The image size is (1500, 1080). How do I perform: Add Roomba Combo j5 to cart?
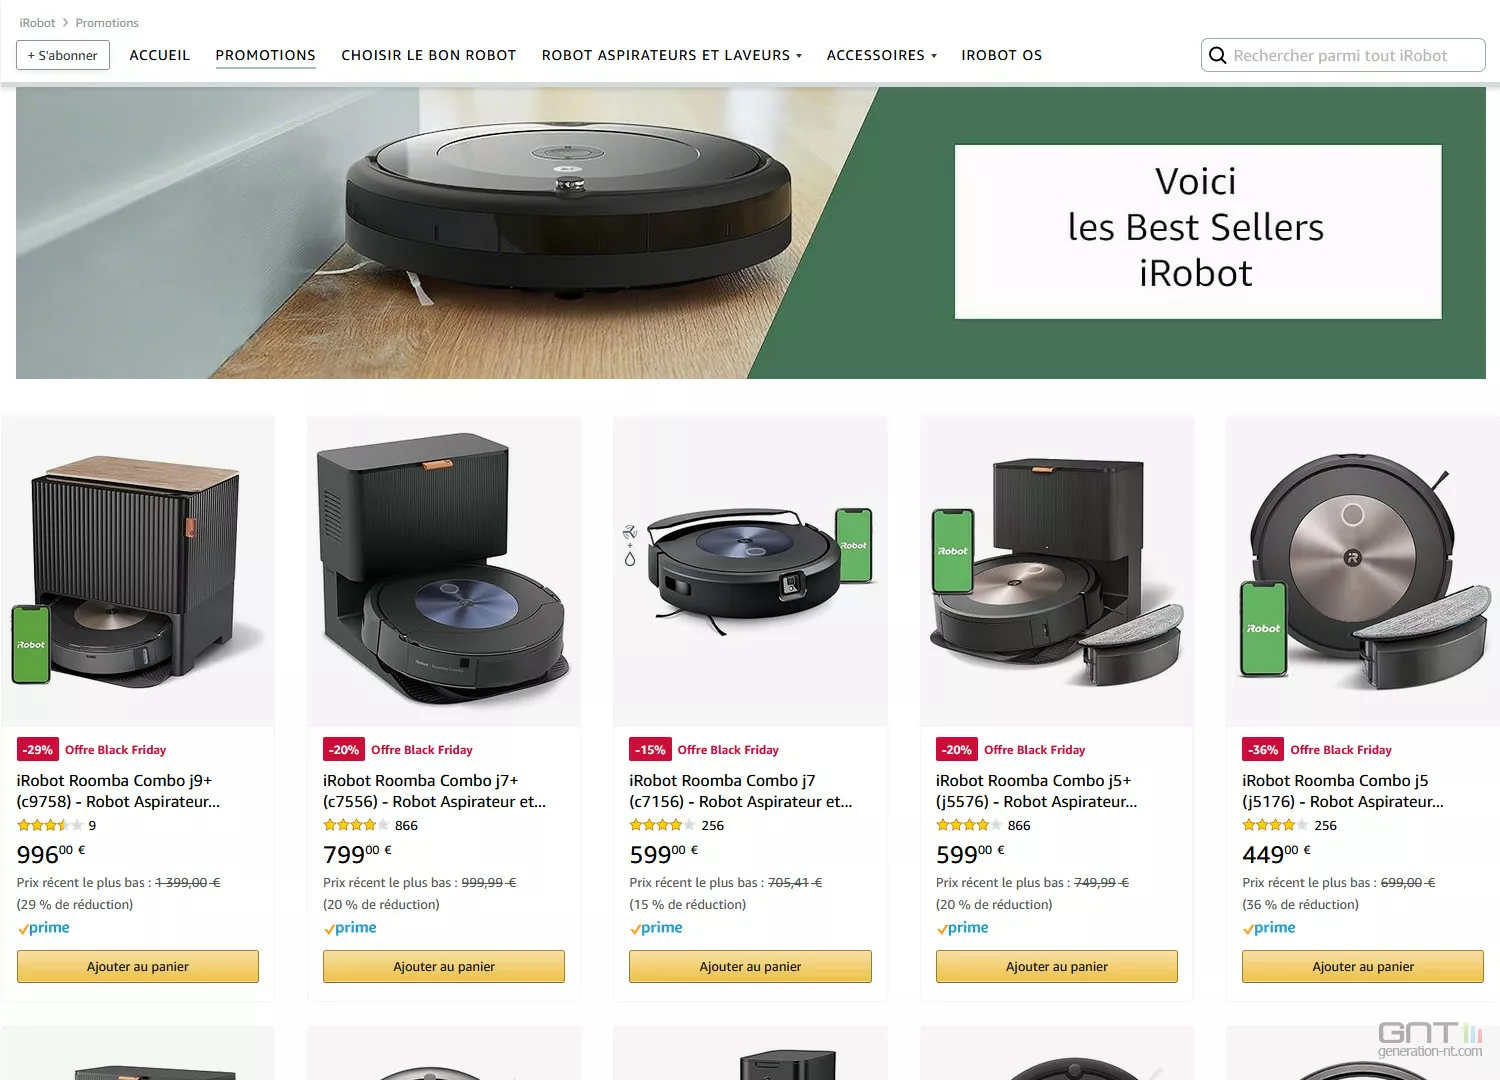click(1363, 966)
